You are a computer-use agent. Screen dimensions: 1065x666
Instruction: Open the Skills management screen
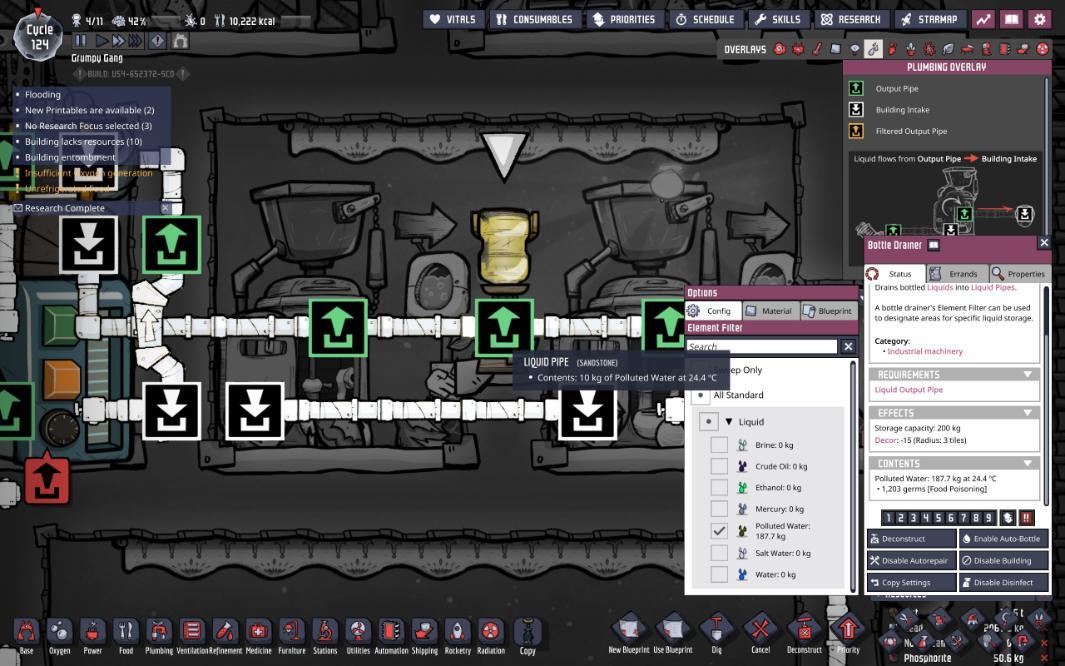[778, 20]
